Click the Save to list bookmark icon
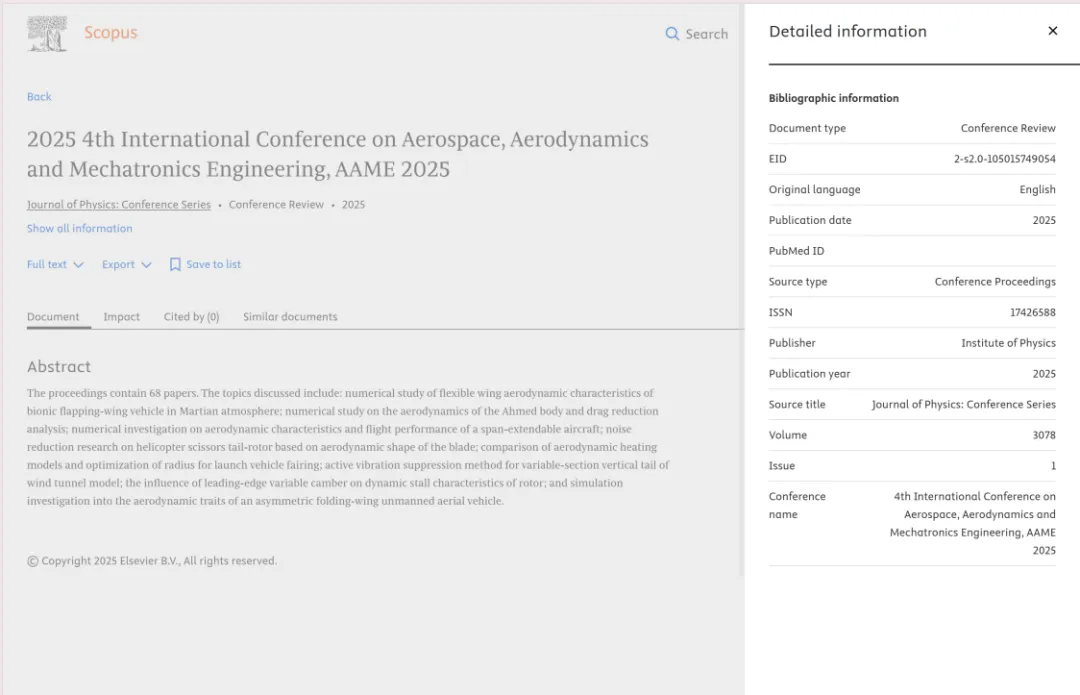Viewport: 1080px width, 695px height. 175,265
